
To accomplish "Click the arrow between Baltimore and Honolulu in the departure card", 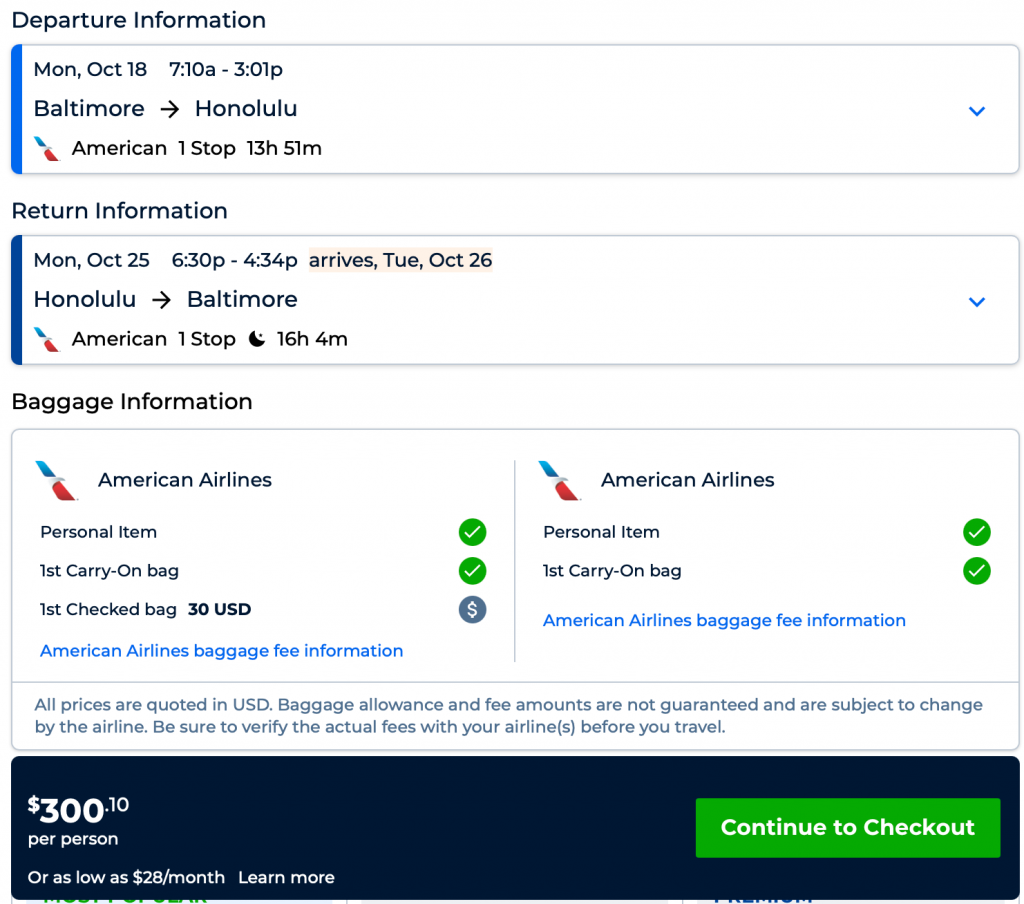I will coord(170,109).
